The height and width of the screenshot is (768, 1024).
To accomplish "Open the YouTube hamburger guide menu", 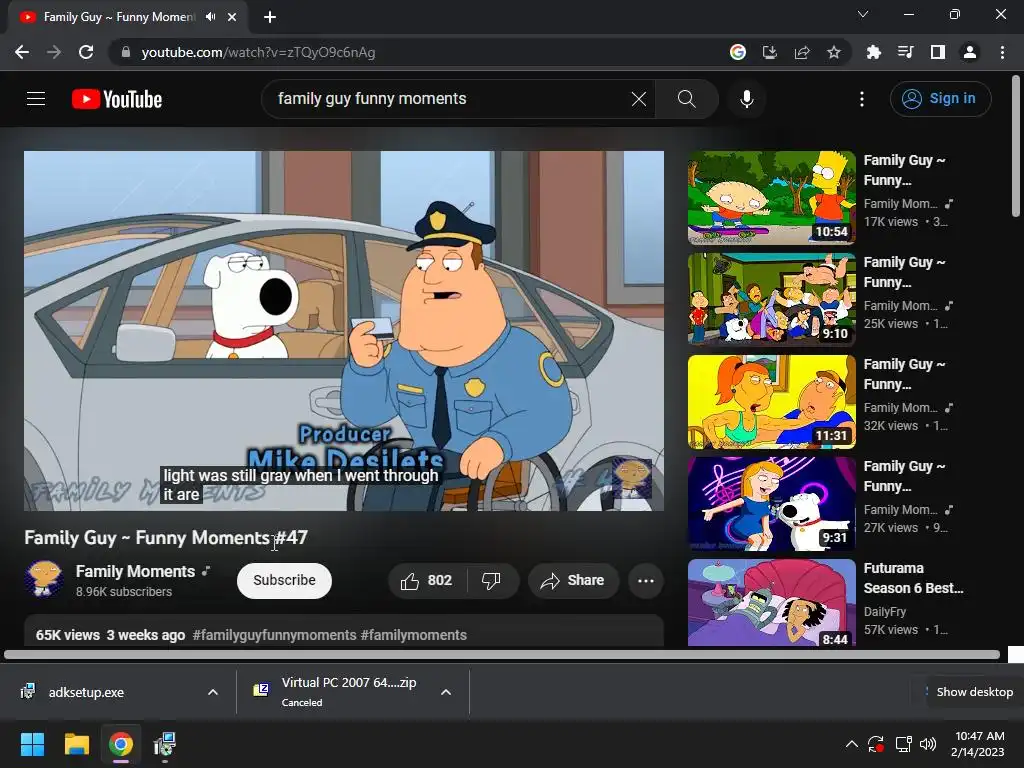I will [36, 99].
